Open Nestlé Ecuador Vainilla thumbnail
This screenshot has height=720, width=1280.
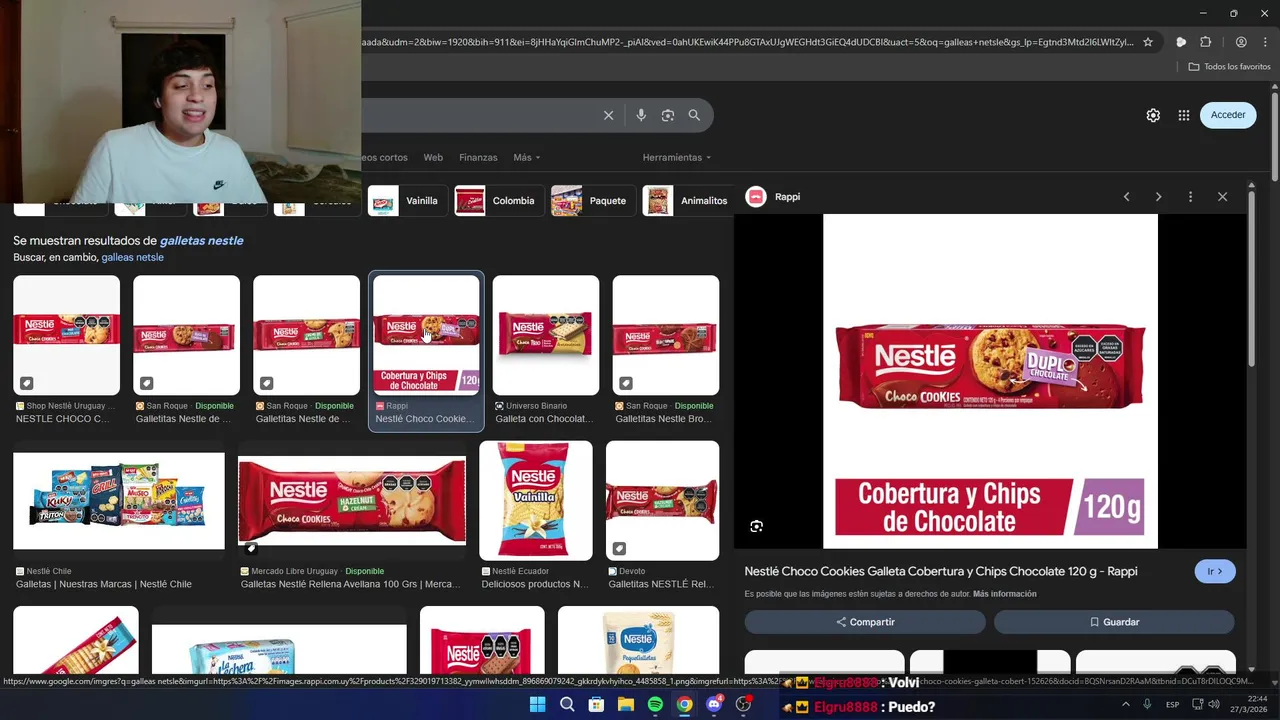536,500
